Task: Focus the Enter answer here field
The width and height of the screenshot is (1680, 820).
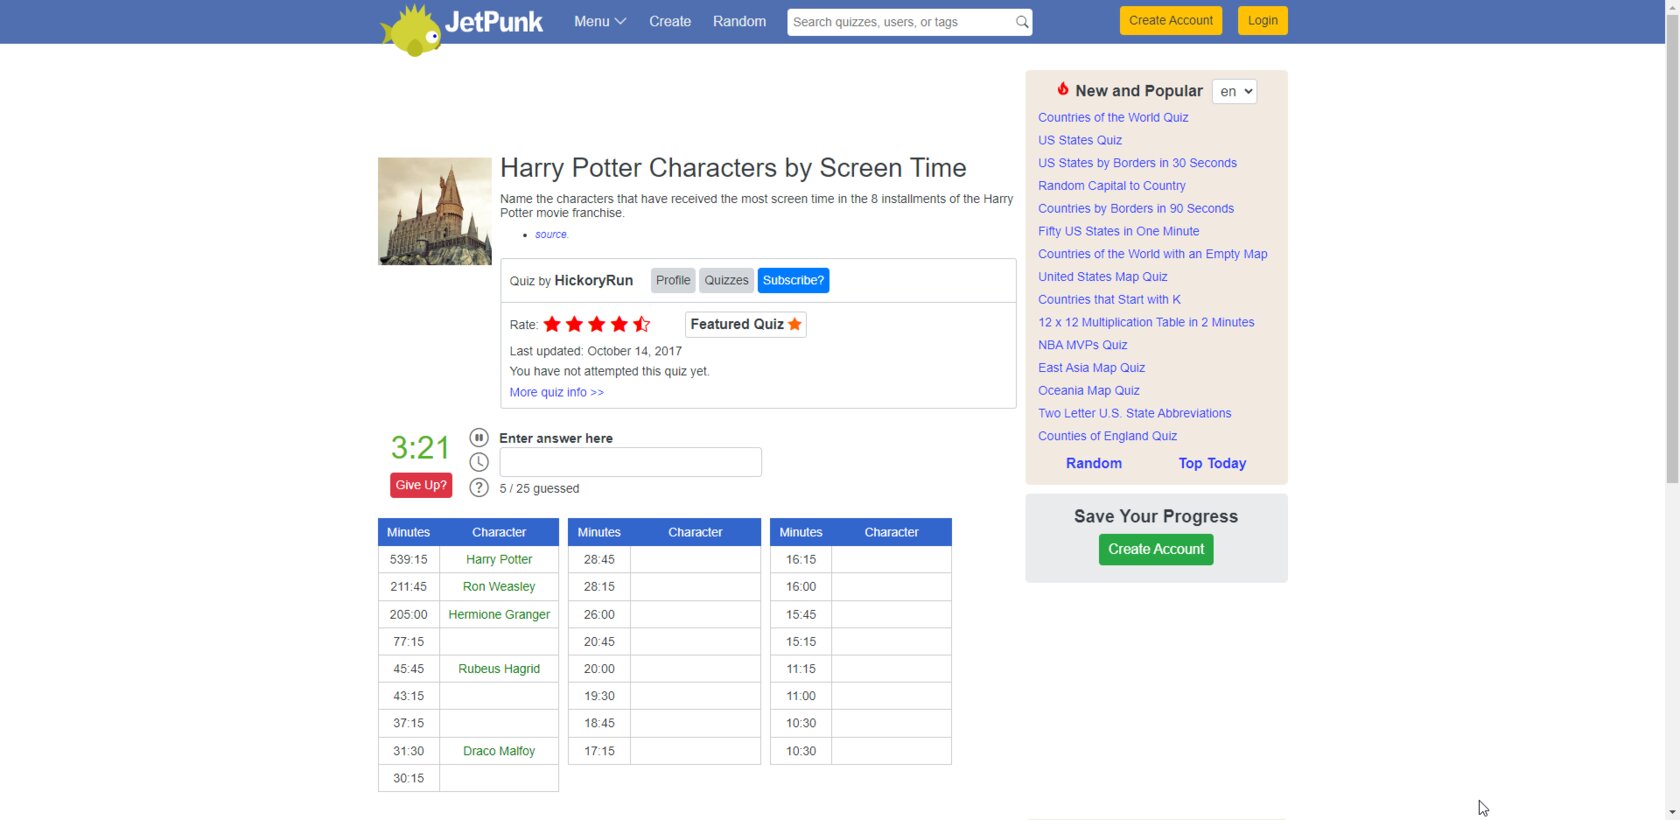Action: (x=630, y=462)
